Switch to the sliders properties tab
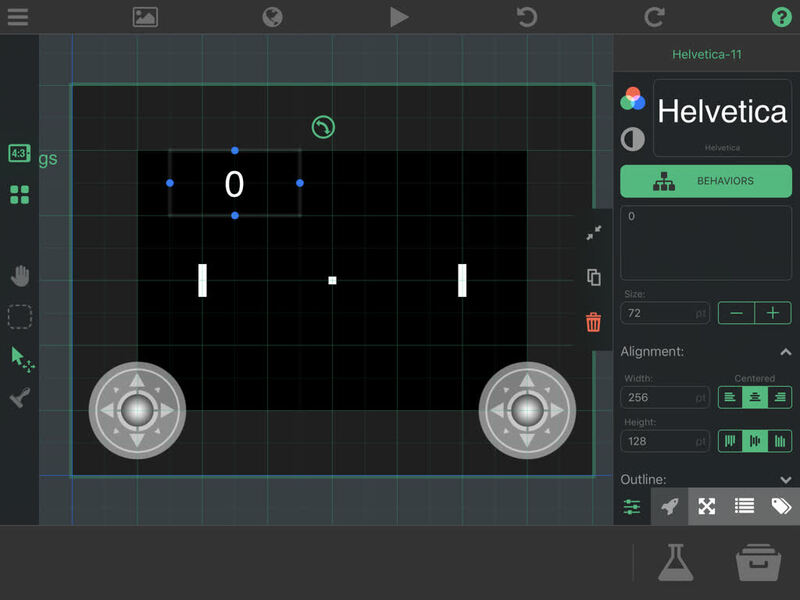The height and width of the screenshot is (600, 800). 632,507
